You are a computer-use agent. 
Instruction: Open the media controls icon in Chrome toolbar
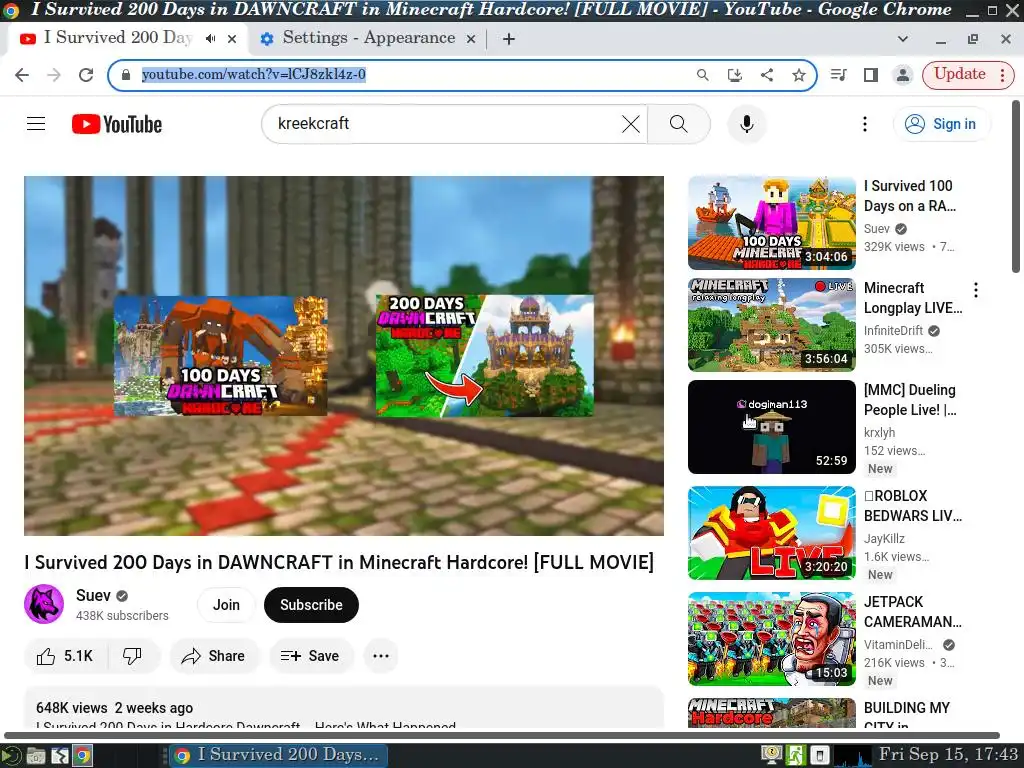tap(839, 74)
